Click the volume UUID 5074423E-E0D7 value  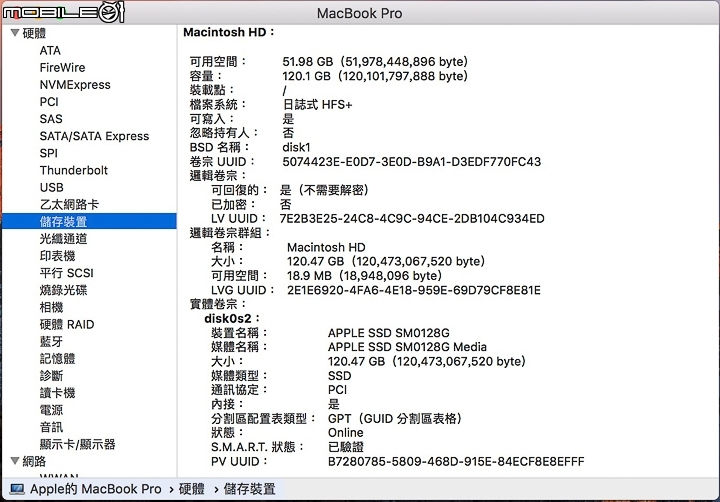pyautogui.click(x=411, y=162)
